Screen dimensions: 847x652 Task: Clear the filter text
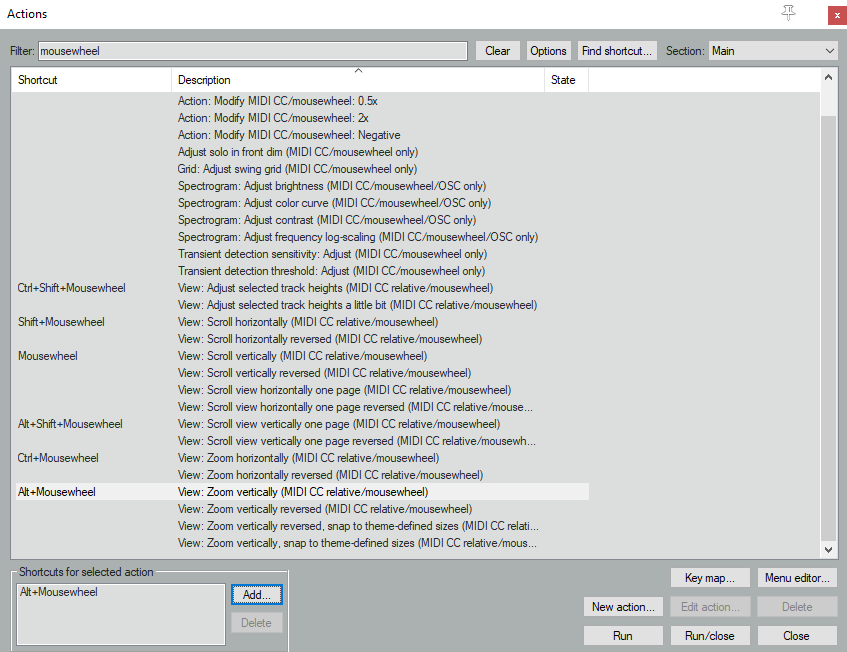coord(498,51)
